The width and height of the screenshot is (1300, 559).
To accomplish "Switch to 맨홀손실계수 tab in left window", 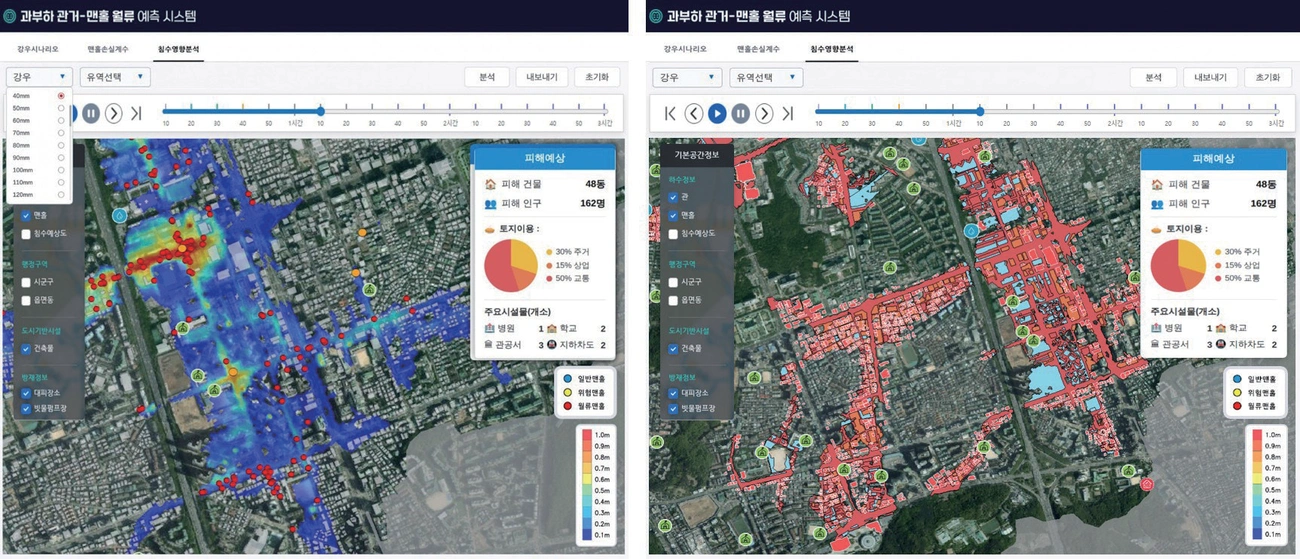I will click(x=108, y=48).
